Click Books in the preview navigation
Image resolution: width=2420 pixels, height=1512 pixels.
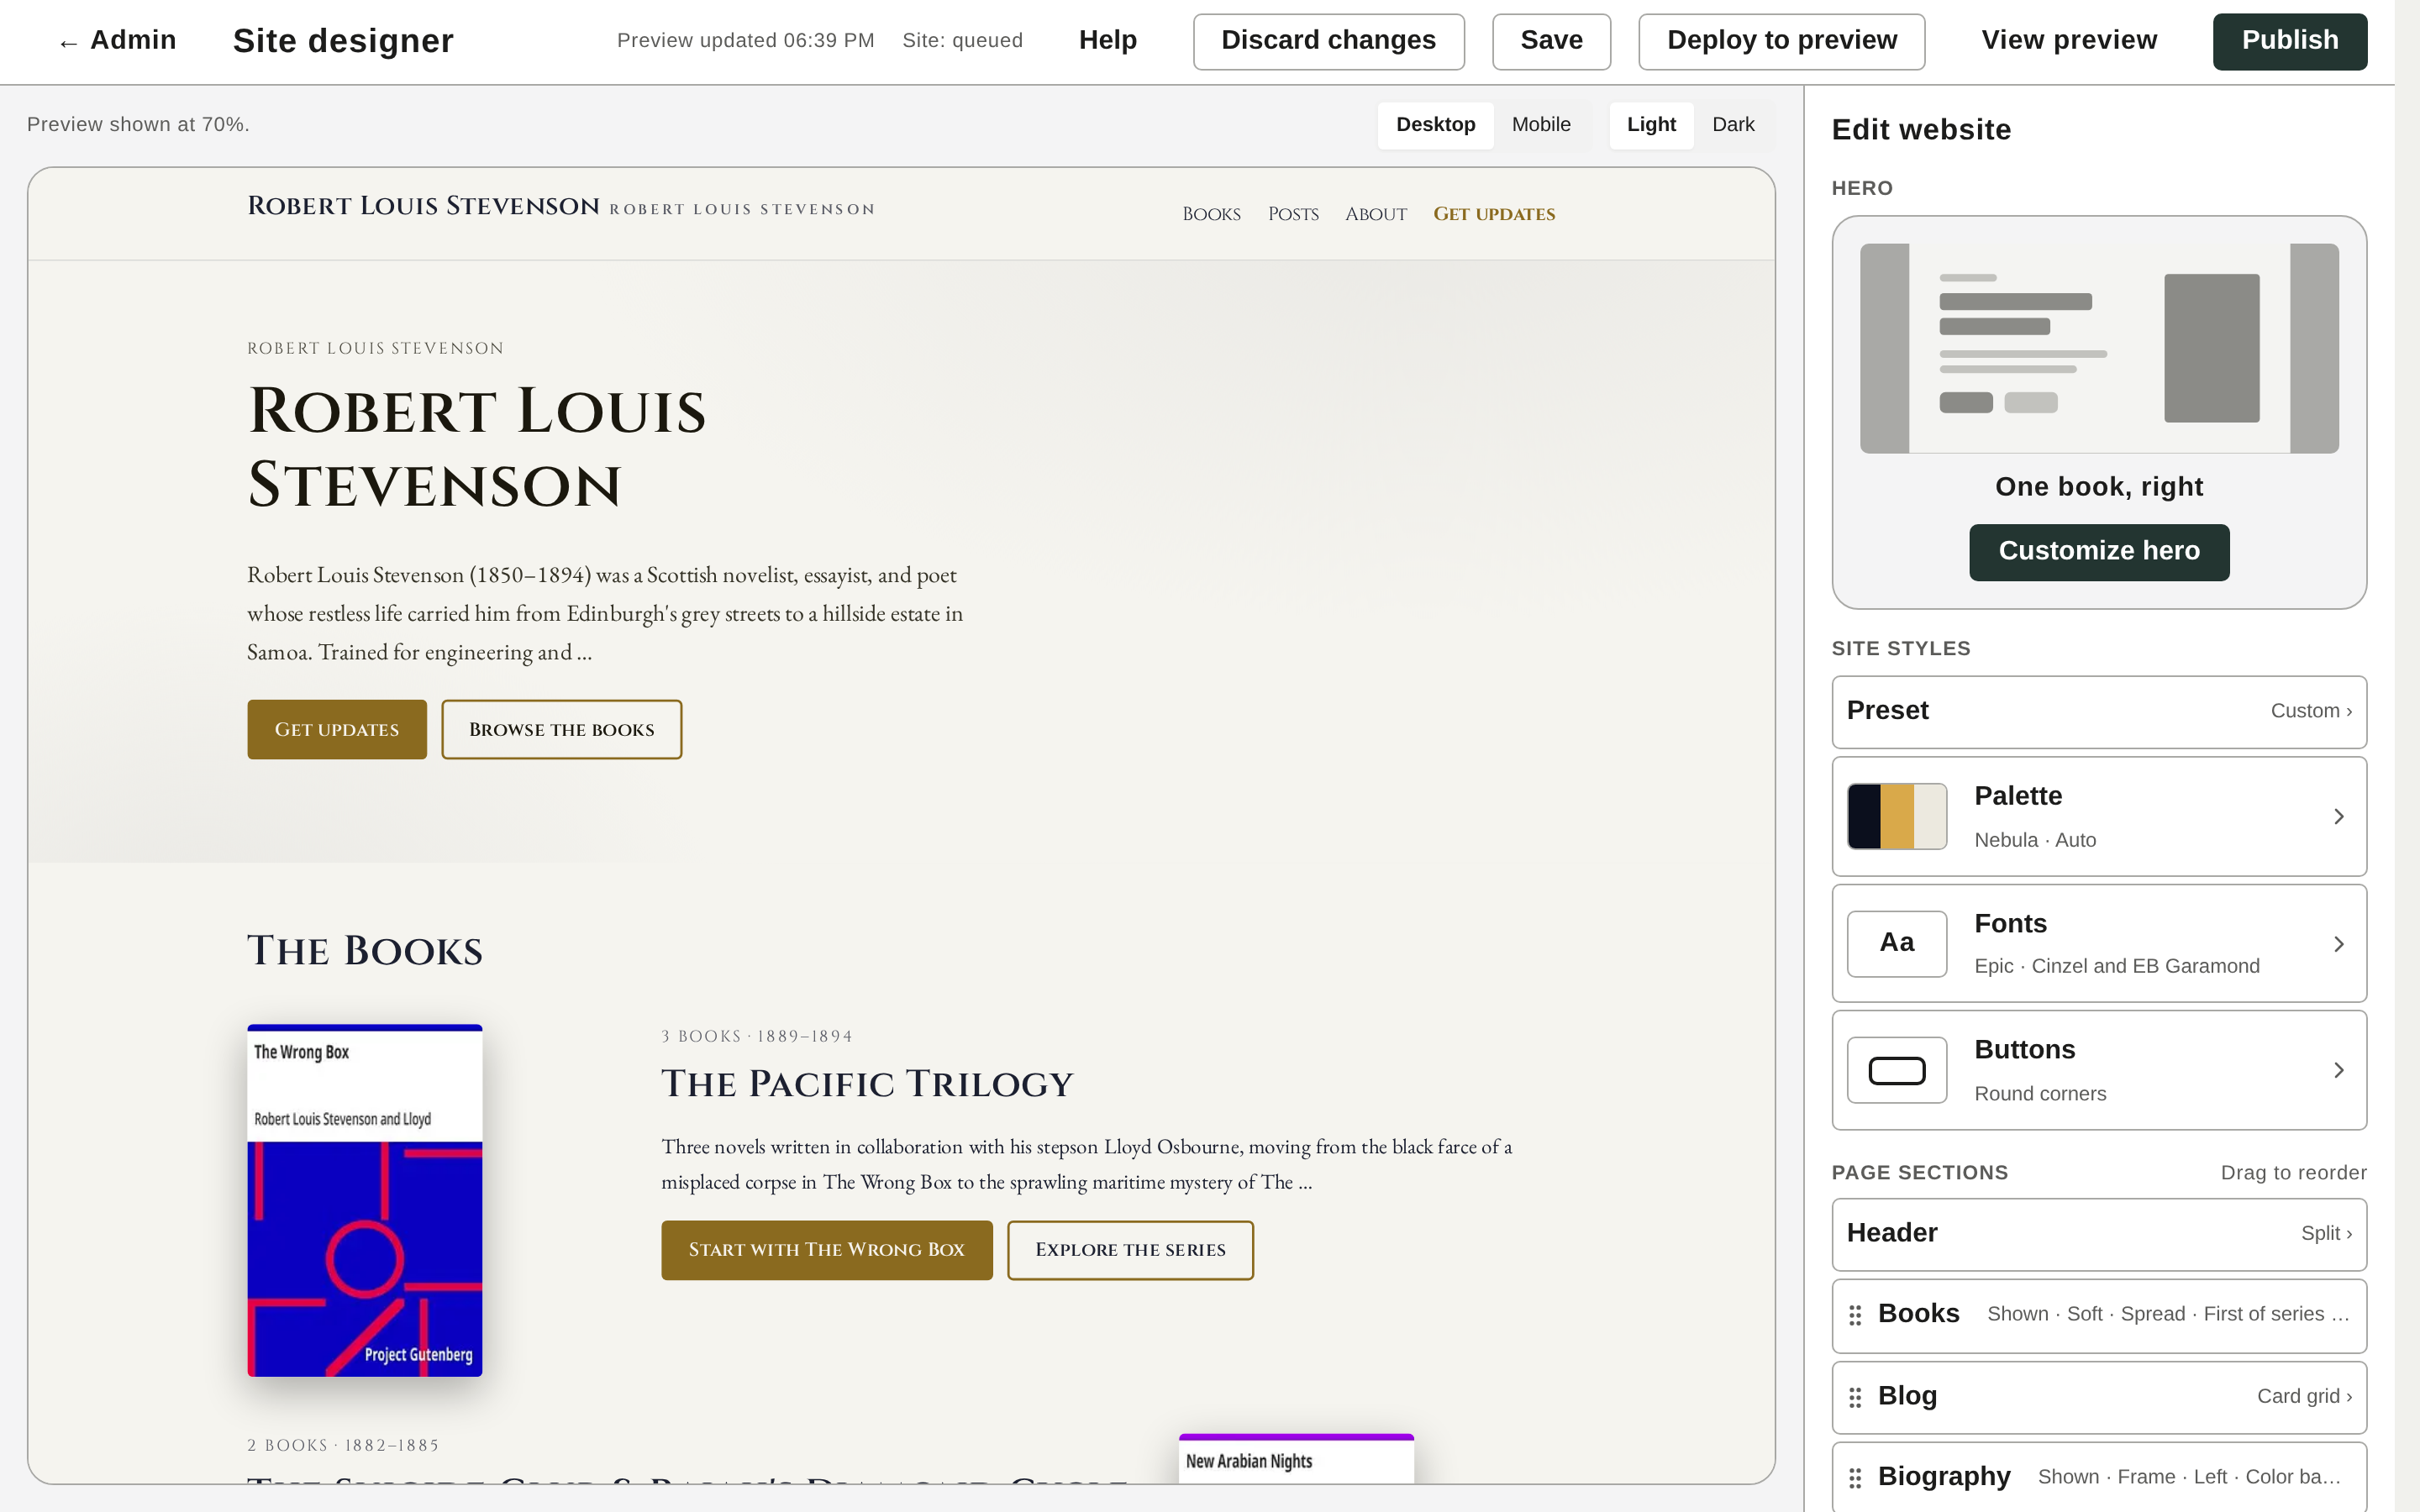[x=1211, y=214]
